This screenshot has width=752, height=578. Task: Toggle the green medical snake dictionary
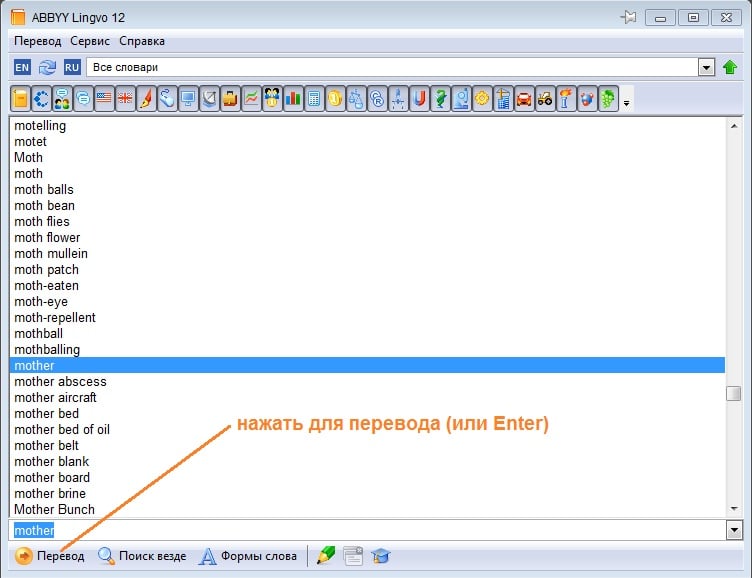coord(440,99)
